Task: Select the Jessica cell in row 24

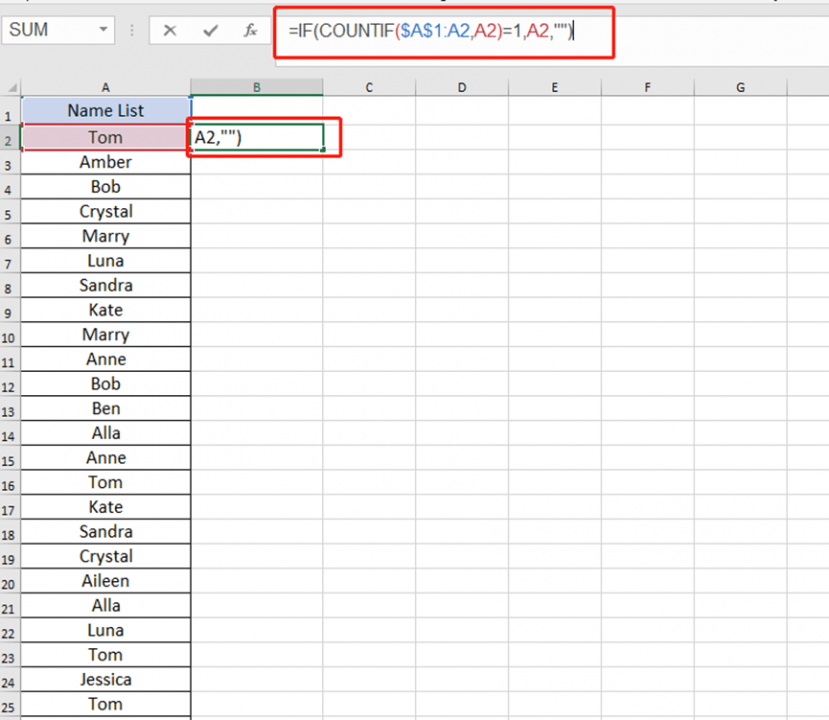Action: point(105,679)
